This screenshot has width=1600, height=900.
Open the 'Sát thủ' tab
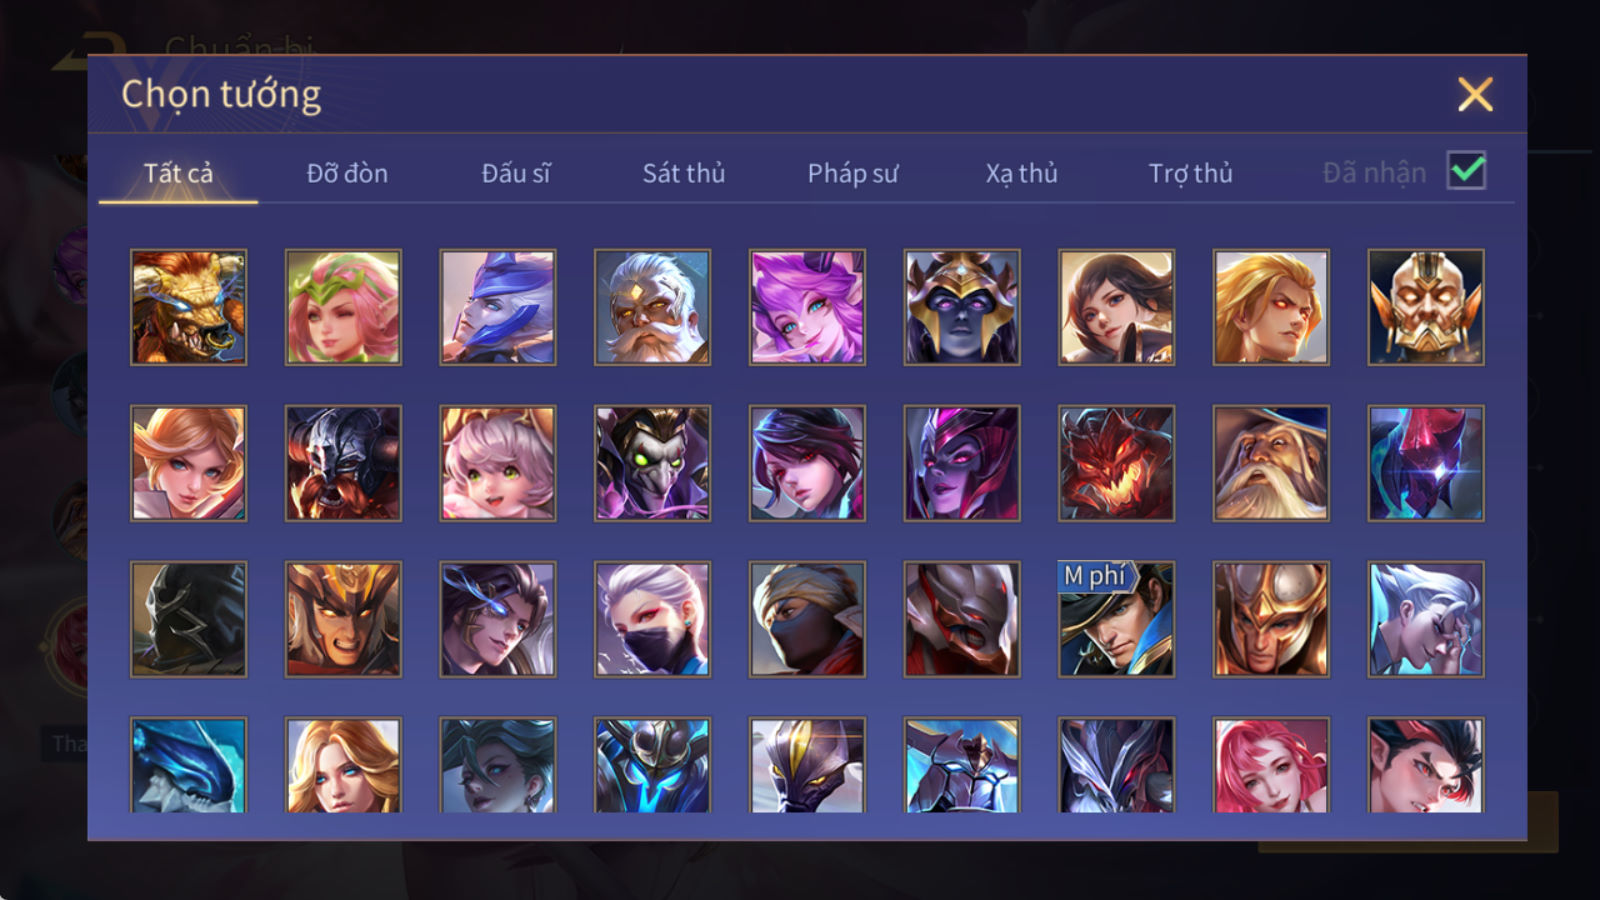coord(683,173)
